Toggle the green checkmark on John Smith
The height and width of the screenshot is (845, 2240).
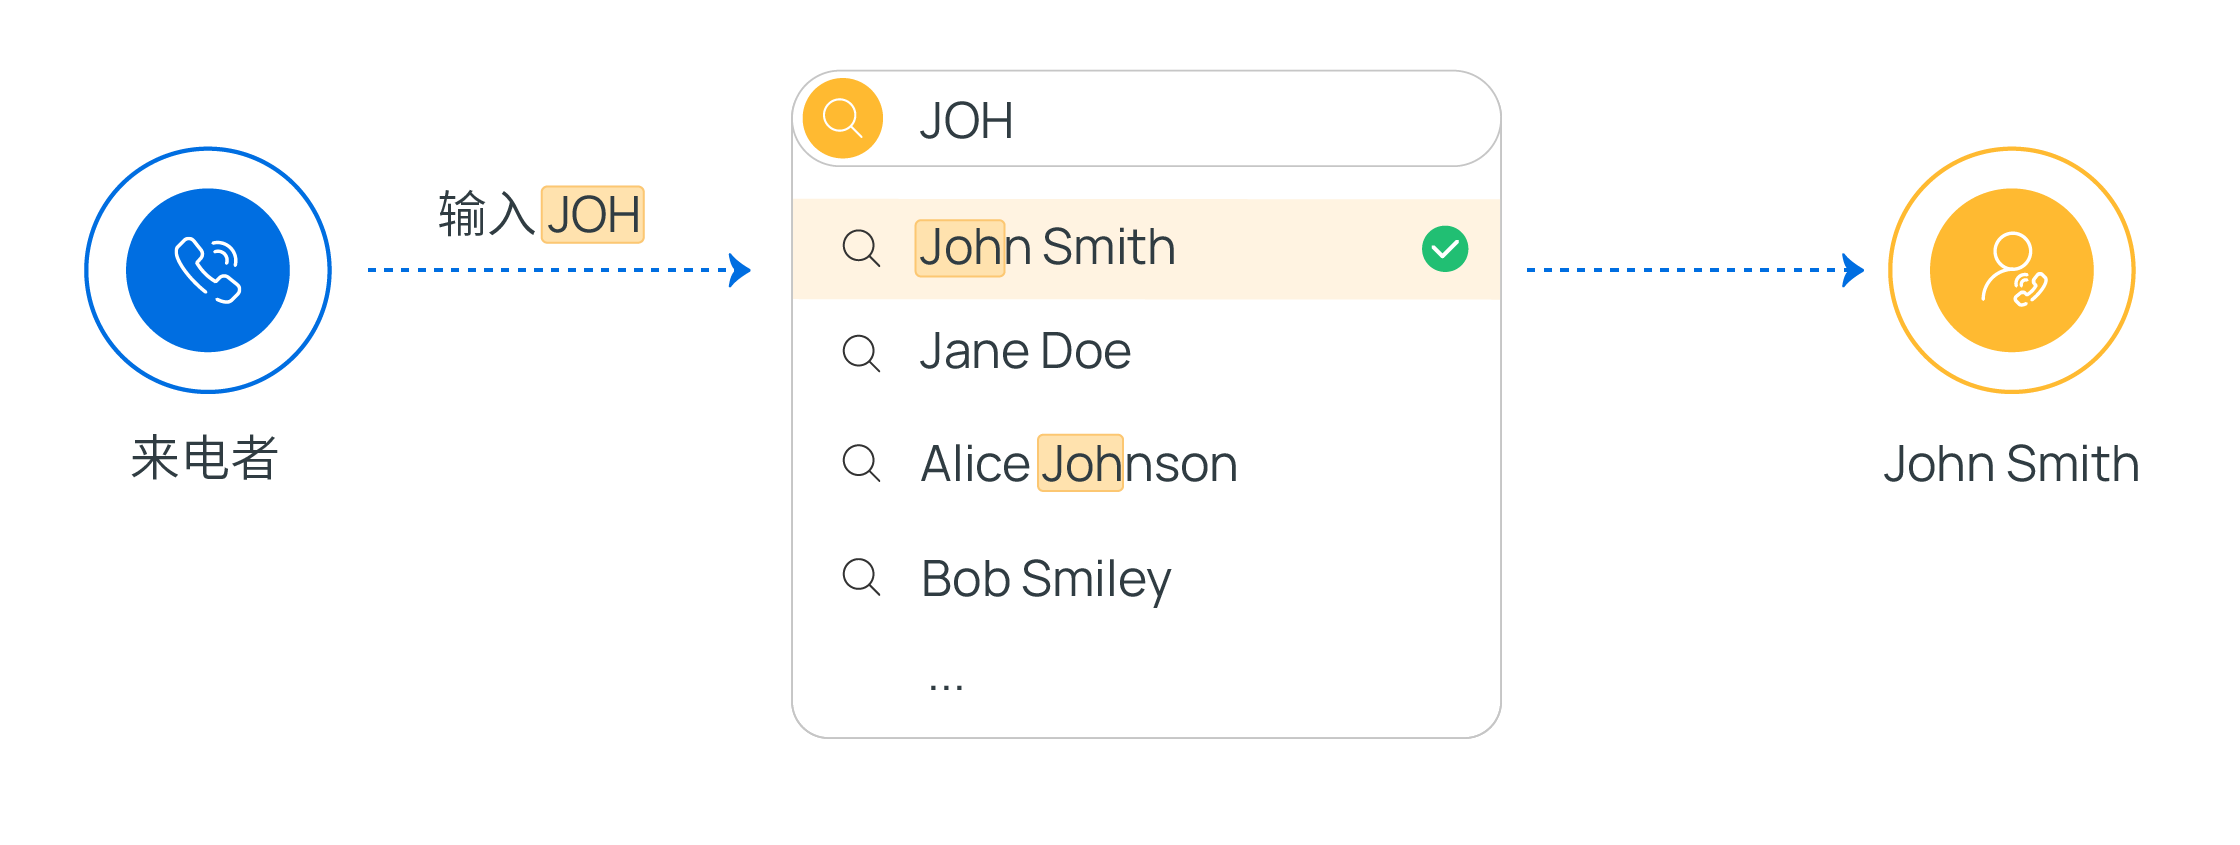click(1444, 249)
